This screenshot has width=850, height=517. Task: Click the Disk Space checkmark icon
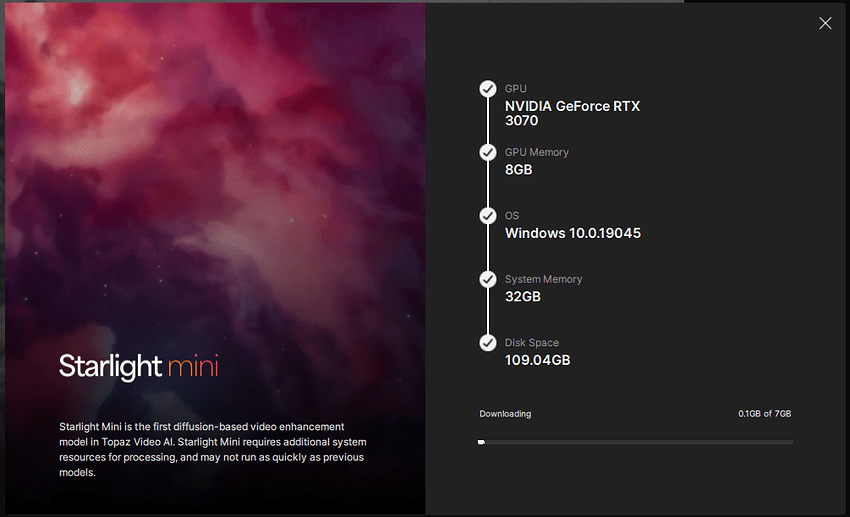(488, 343)
